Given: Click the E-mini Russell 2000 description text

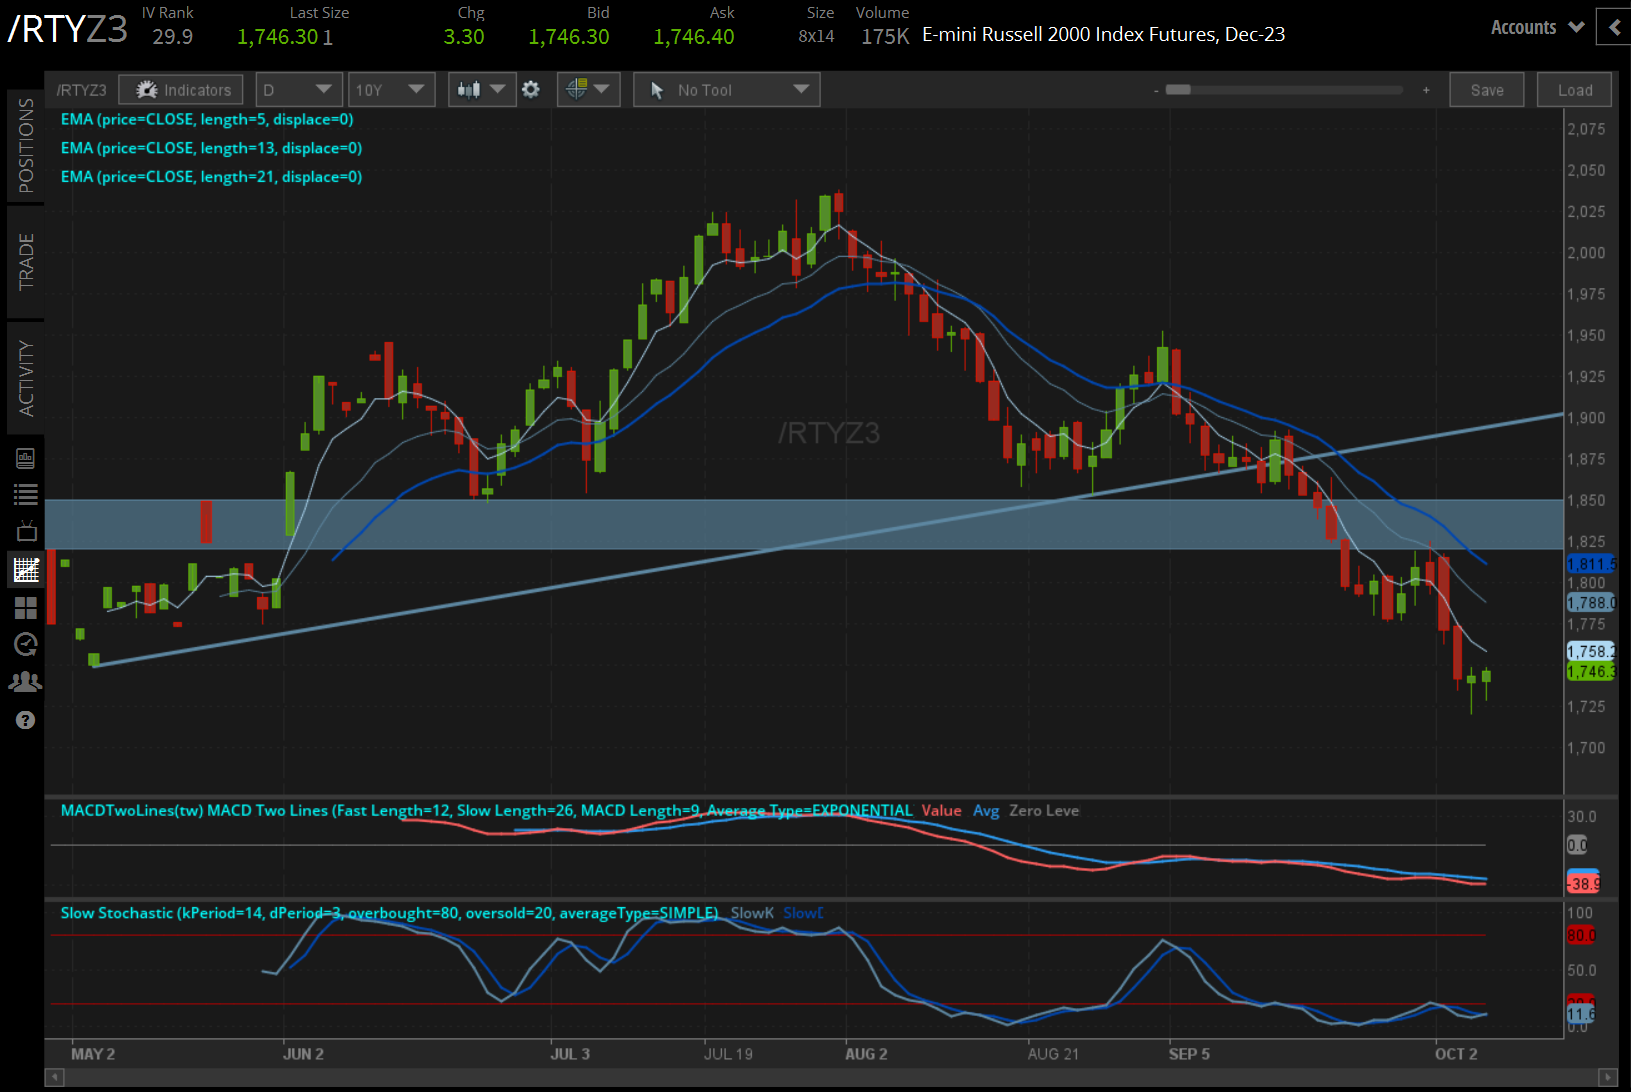Looking at the screenshot, I should tap(1103, 34).
